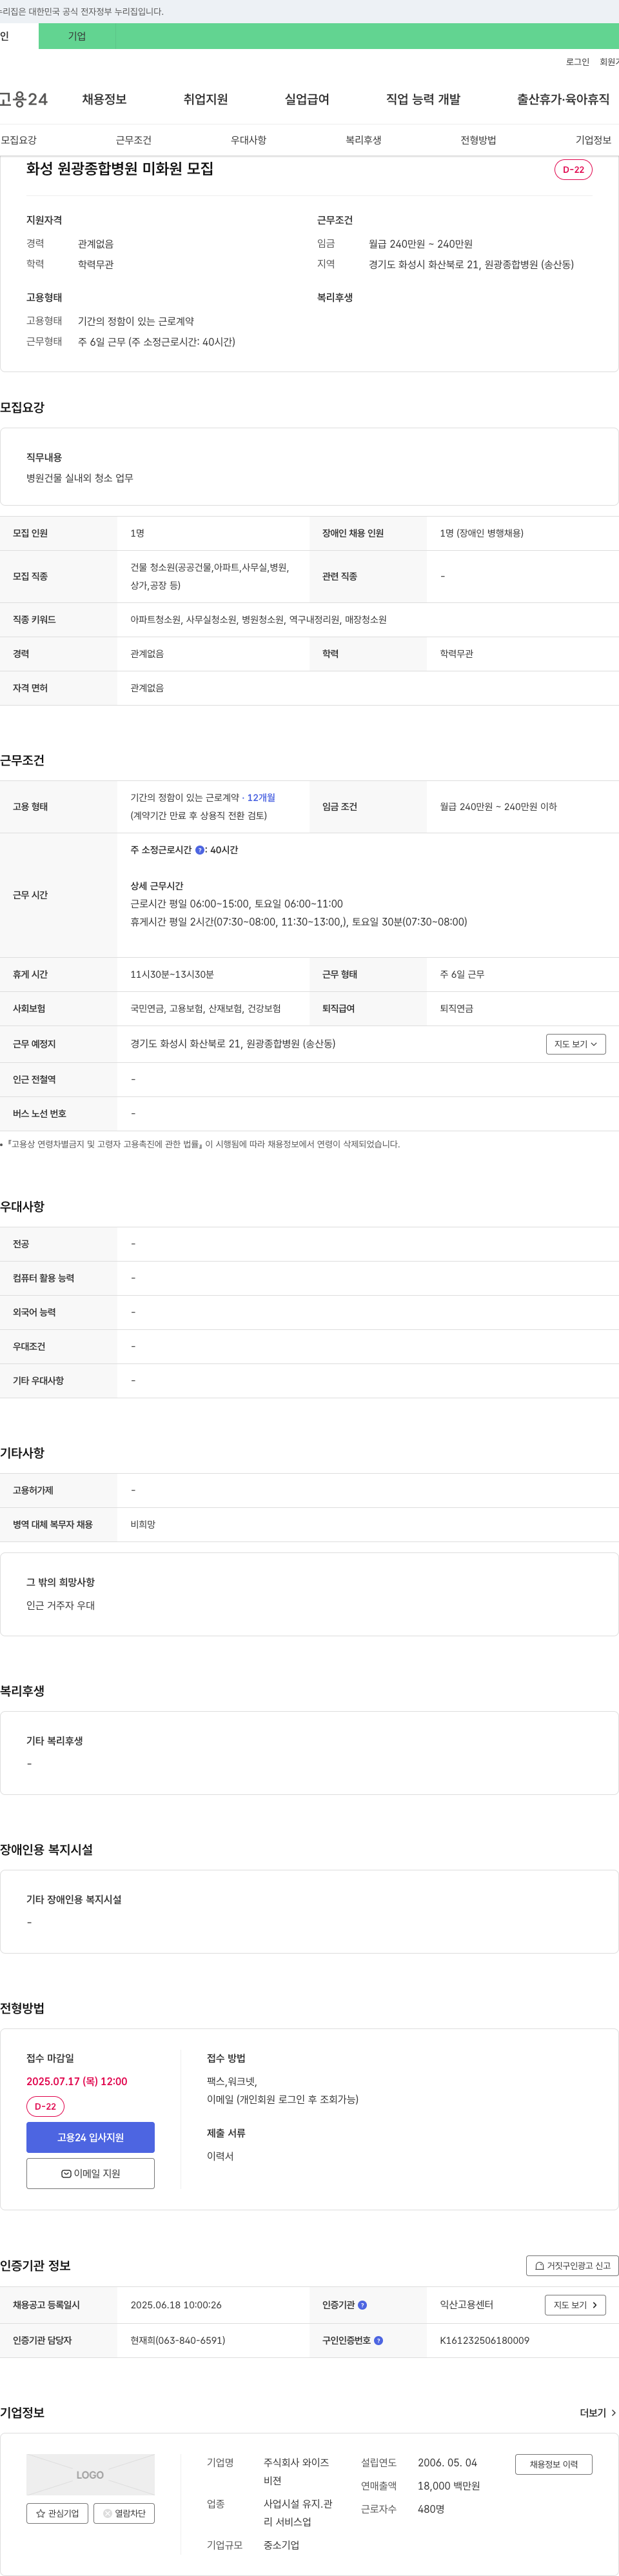Jump to the 모집요강 section tab
Viewport: 619px width, 2576px height.
tap(19, 140)
